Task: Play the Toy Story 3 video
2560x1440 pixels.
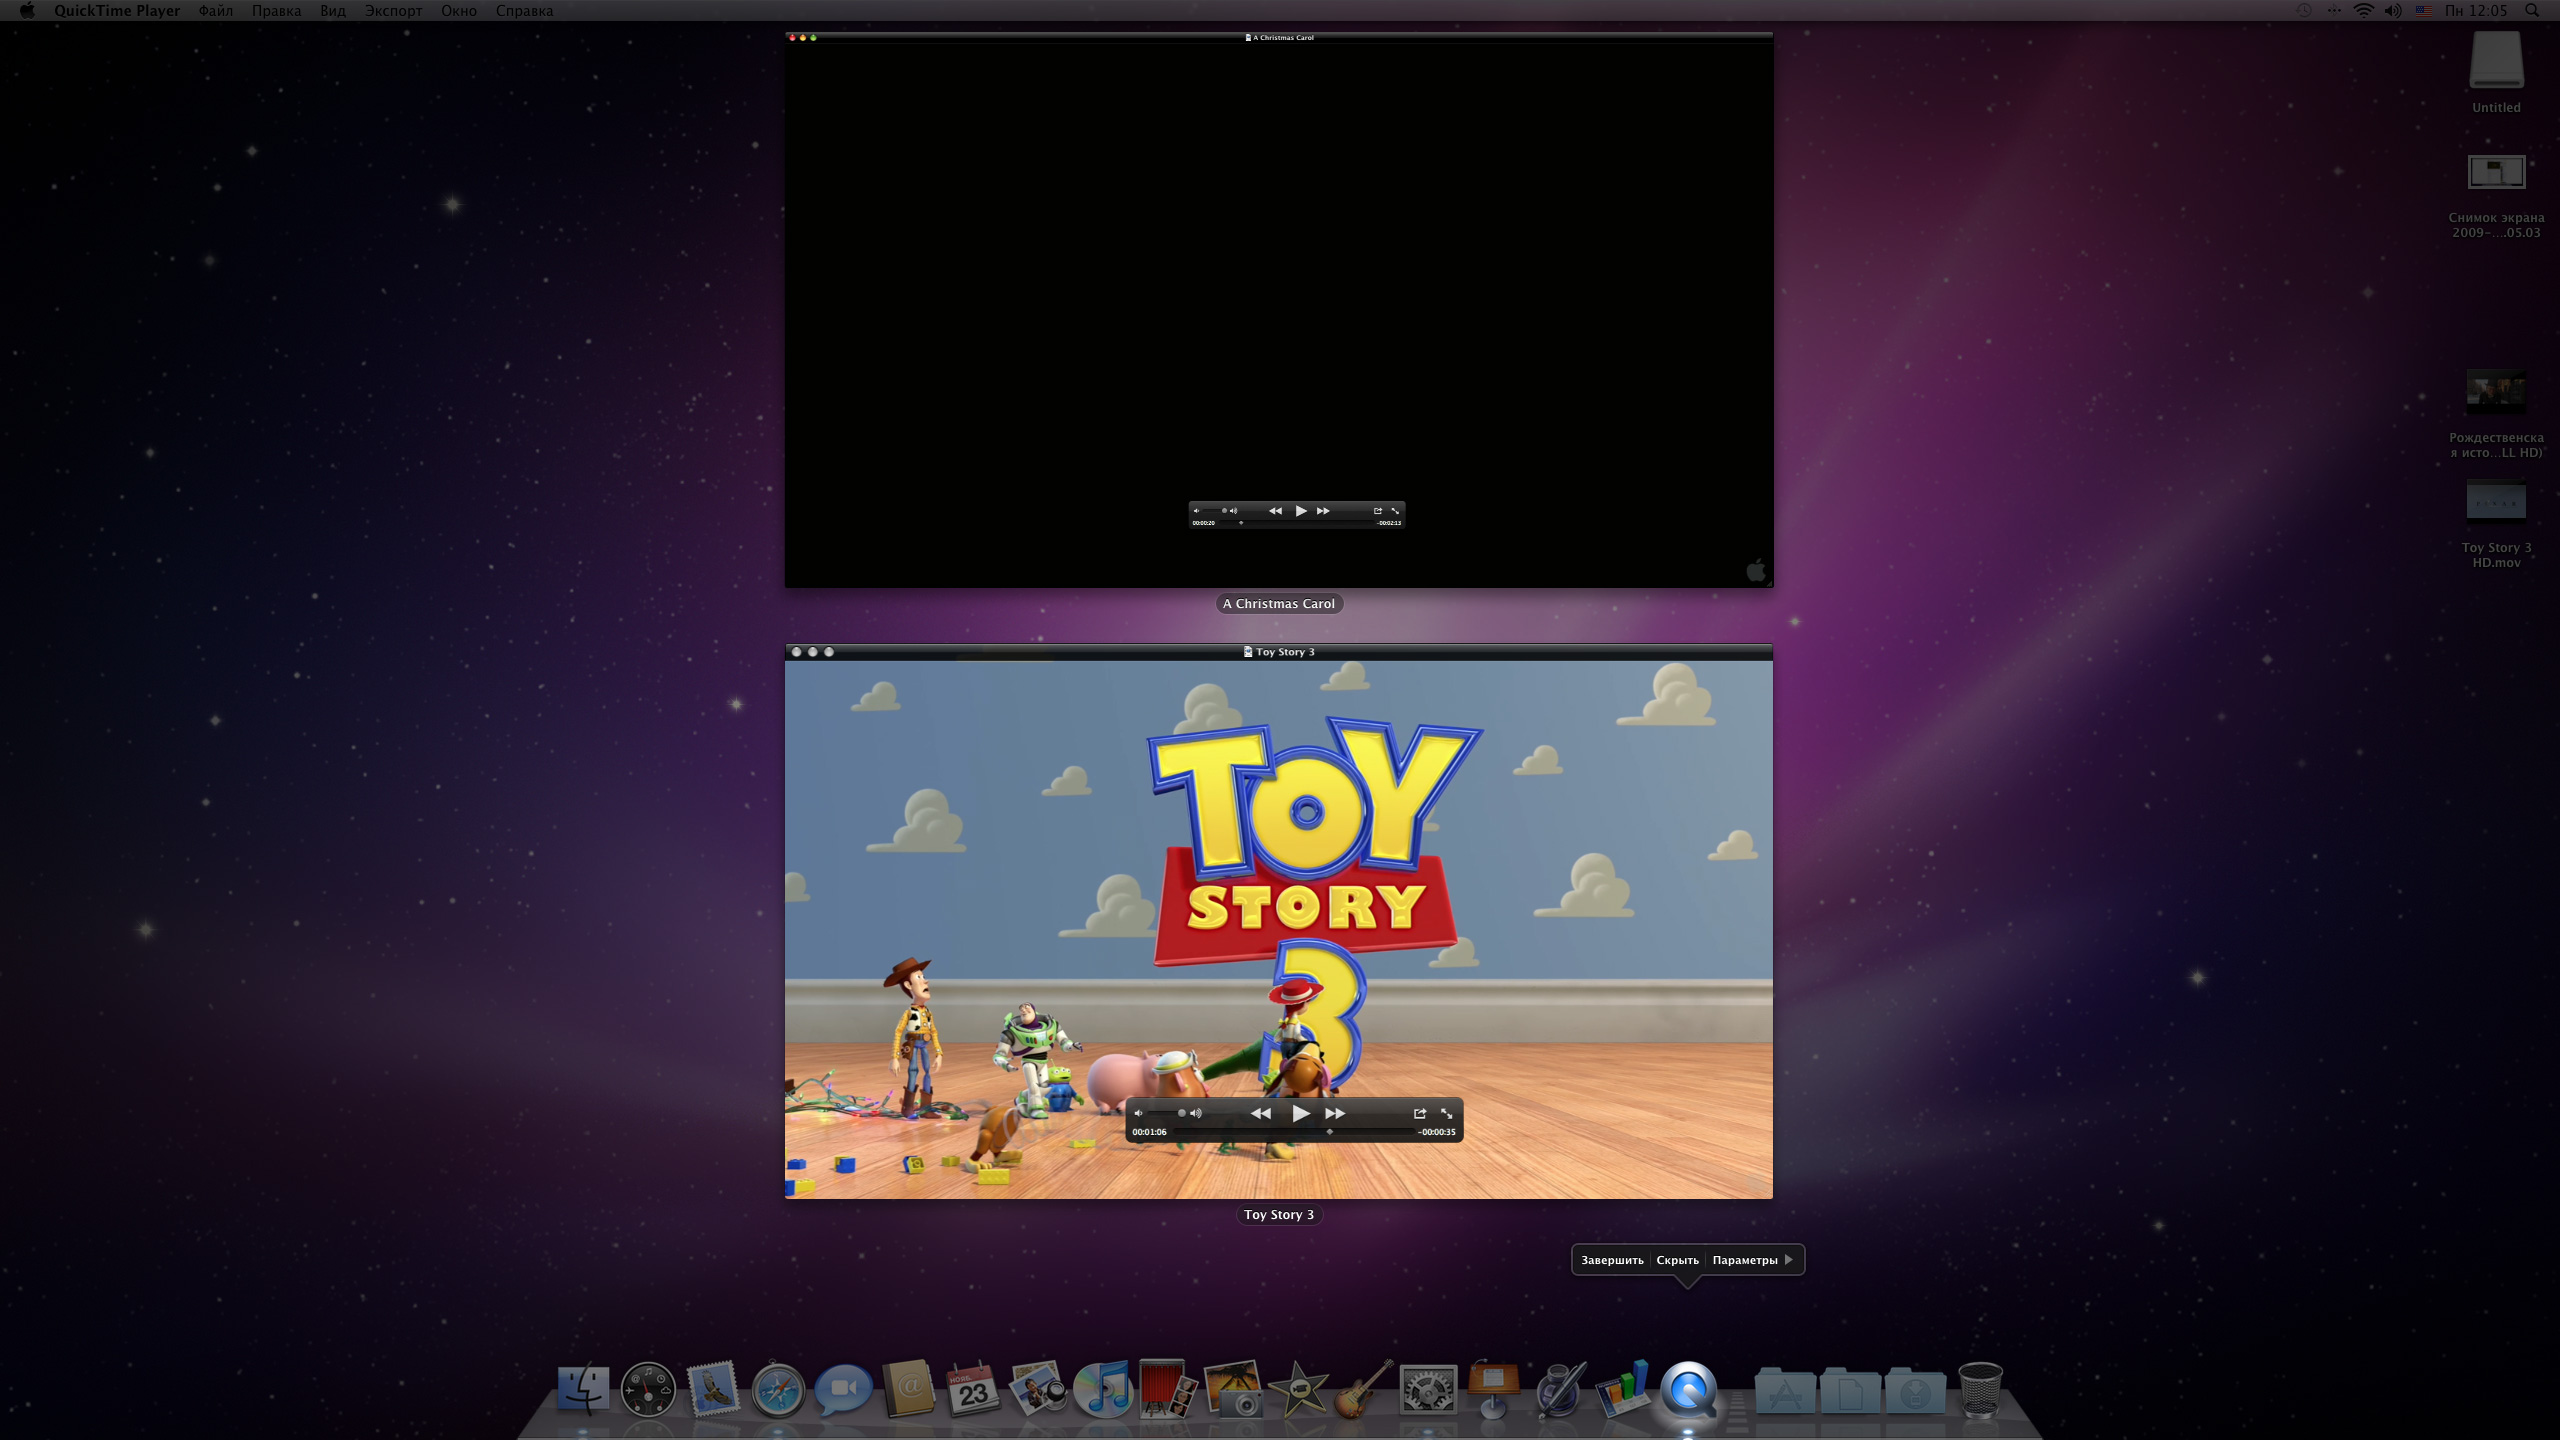Action: click(x=1300, y=1113)
